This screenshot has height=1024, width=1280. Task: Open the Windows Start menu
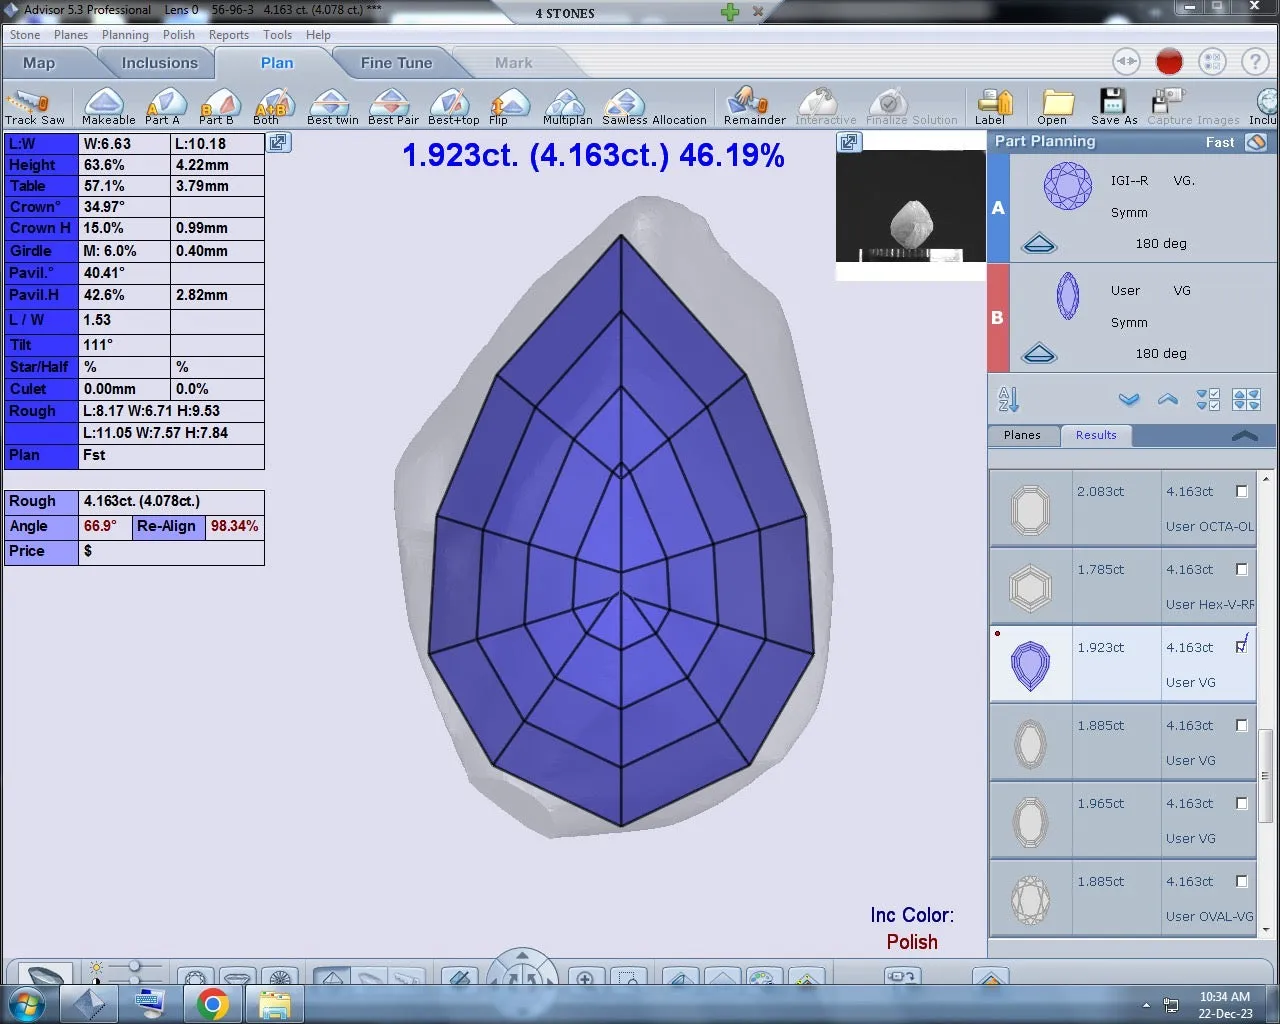[x=27, y=1004]
